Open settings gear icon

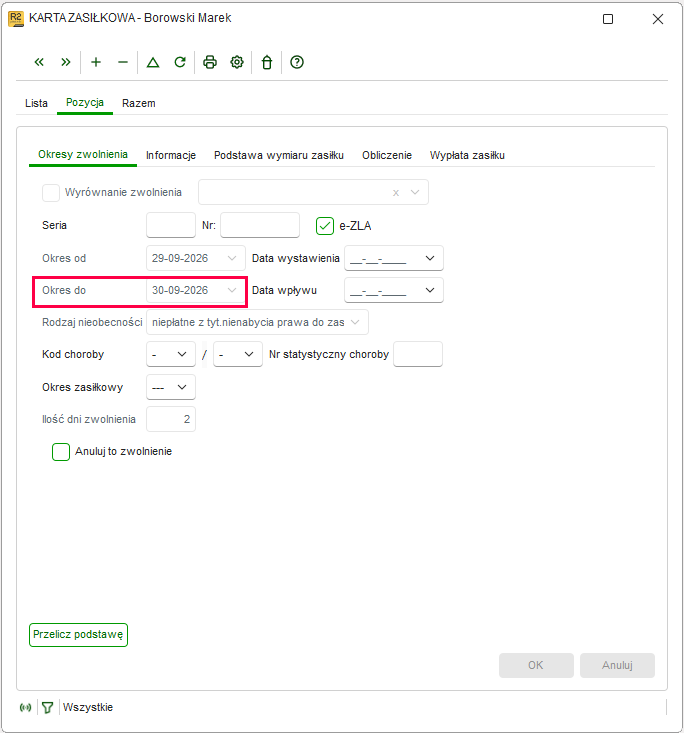(x=237, y=62)
